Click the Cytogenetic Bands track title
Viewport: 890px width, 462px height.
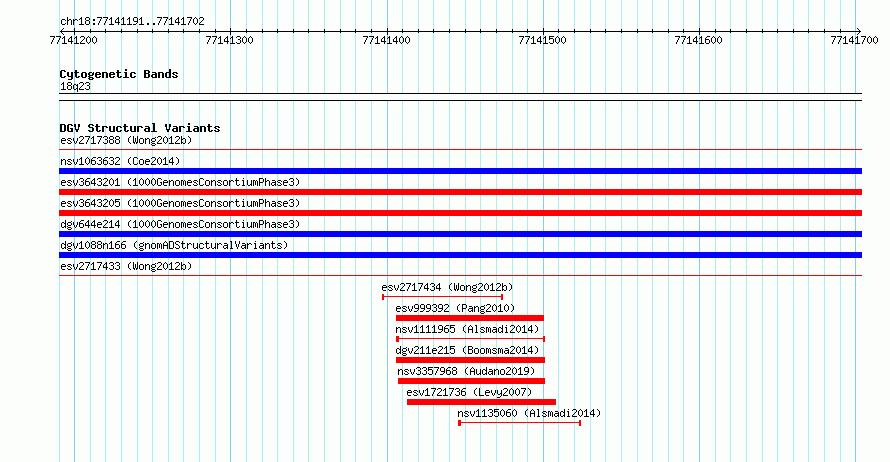click(119, 74)
